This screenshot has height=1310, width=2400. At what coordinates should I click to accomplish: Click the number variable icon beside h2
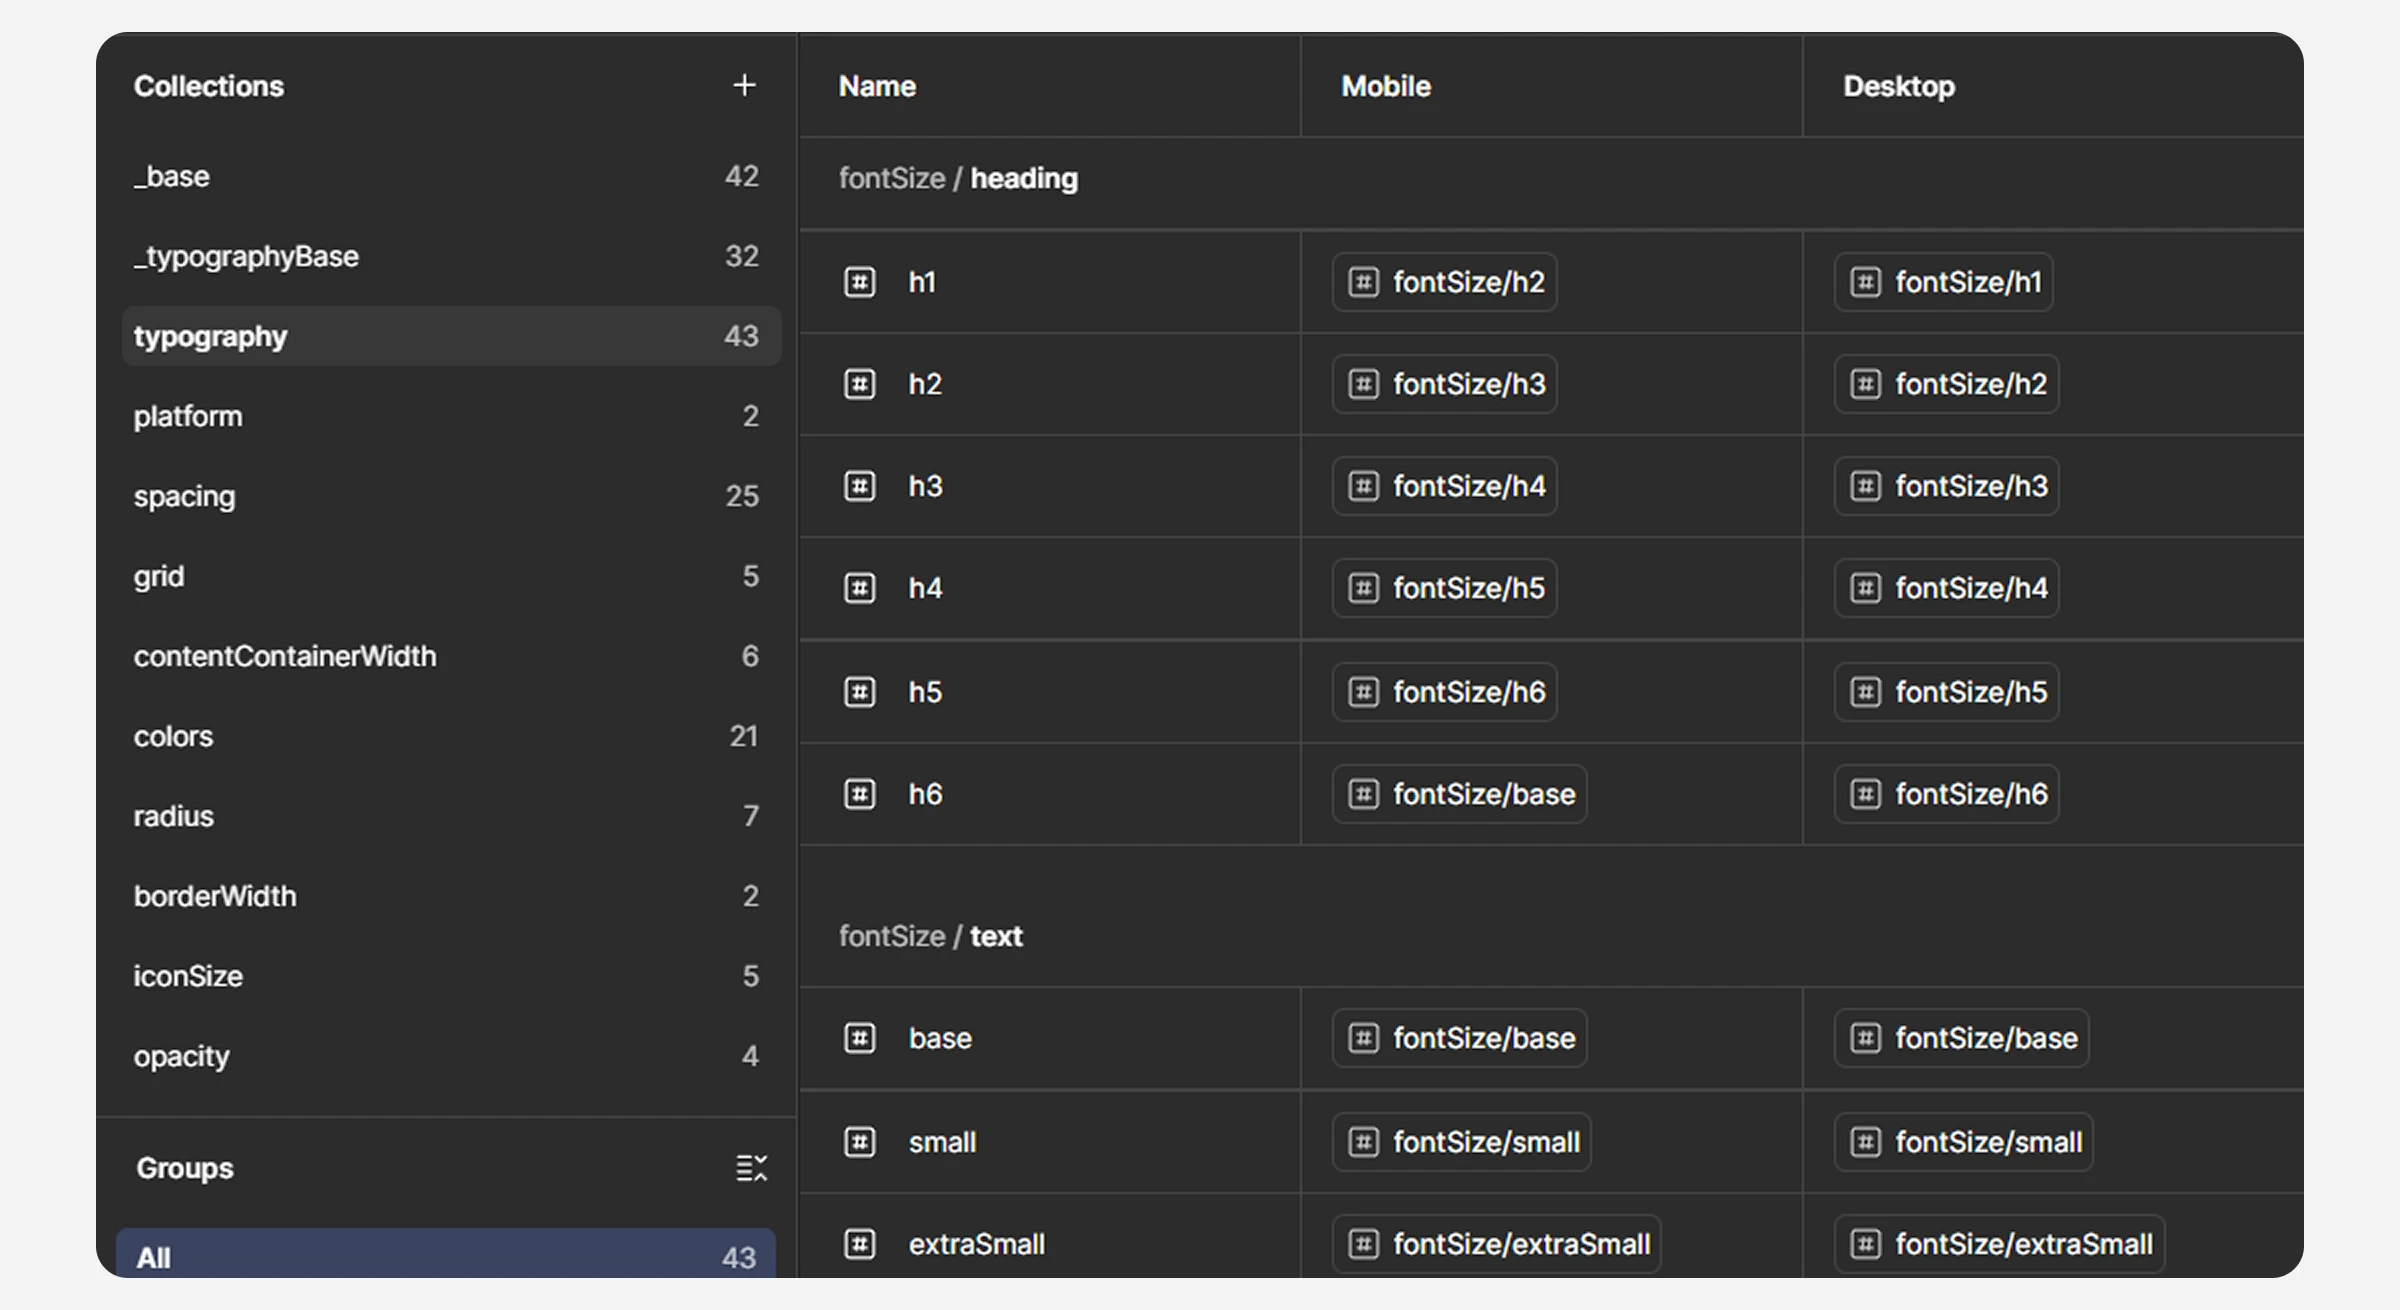[860, 384]
